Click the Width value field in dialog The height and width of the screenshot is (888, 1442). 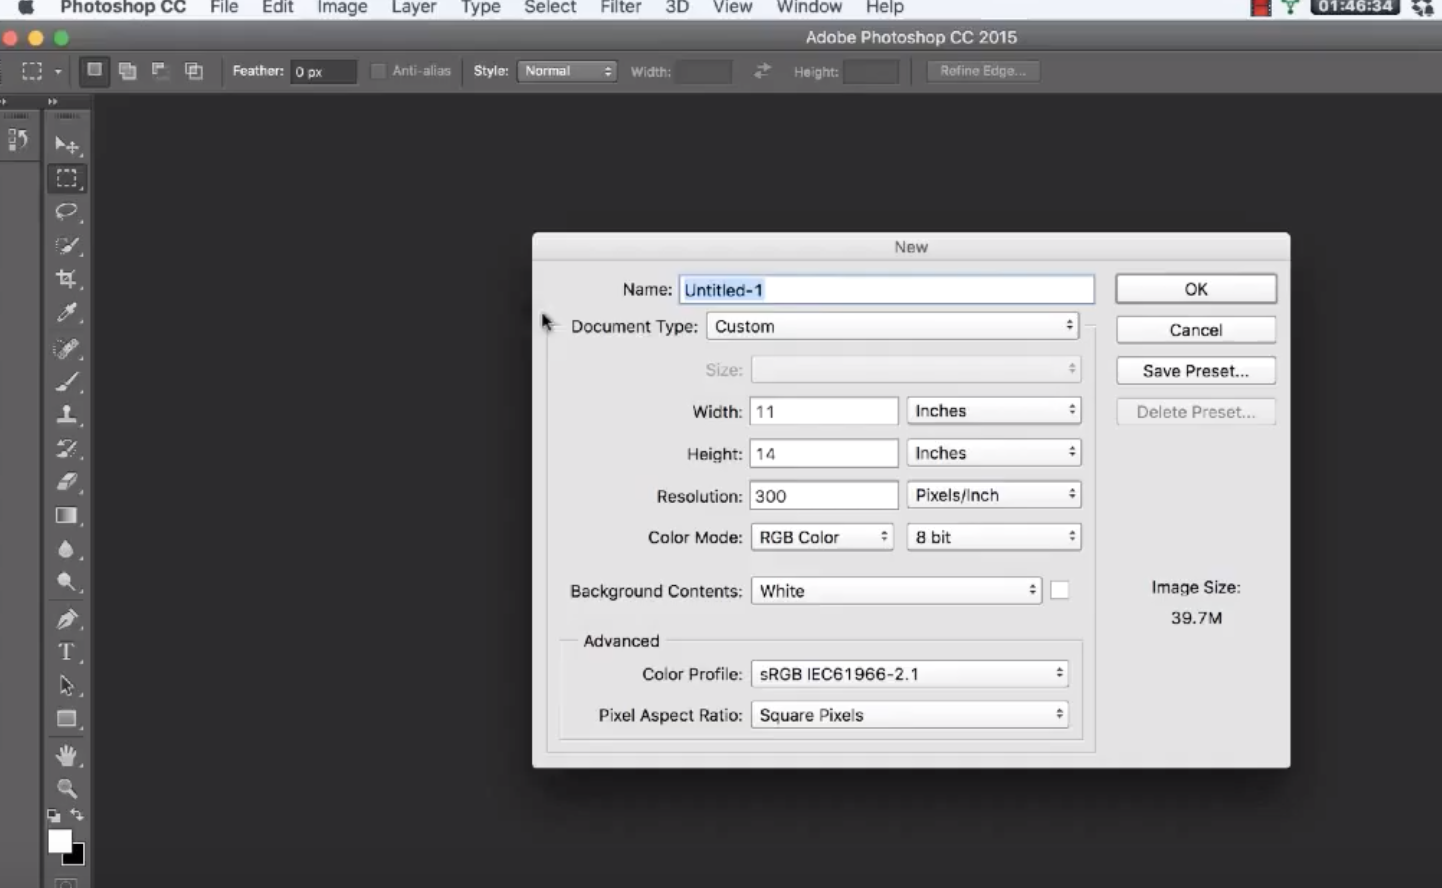824,411
